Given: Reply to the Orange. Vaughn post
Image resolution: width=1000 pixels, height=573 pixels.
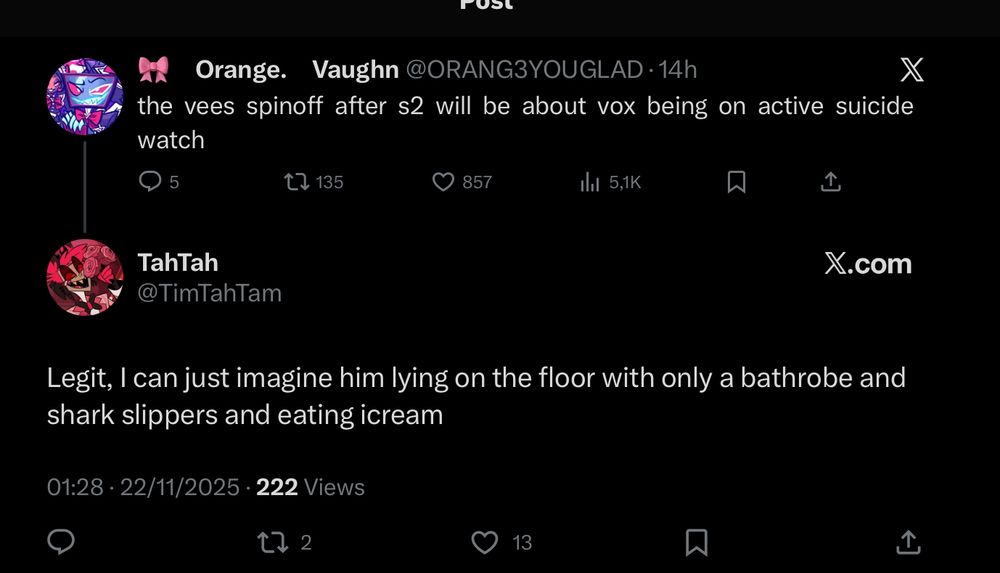Looking at the screenshot, I should (150, 182).
